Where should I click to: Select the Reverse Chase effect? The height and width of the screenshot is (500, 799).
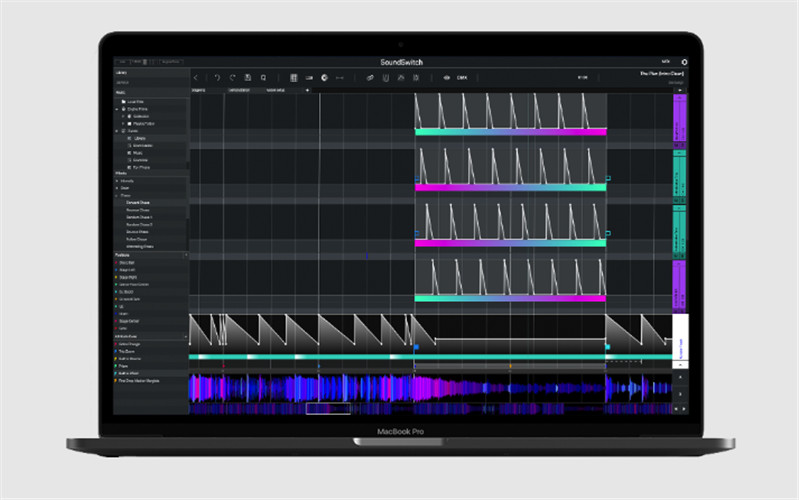(138, 210)
